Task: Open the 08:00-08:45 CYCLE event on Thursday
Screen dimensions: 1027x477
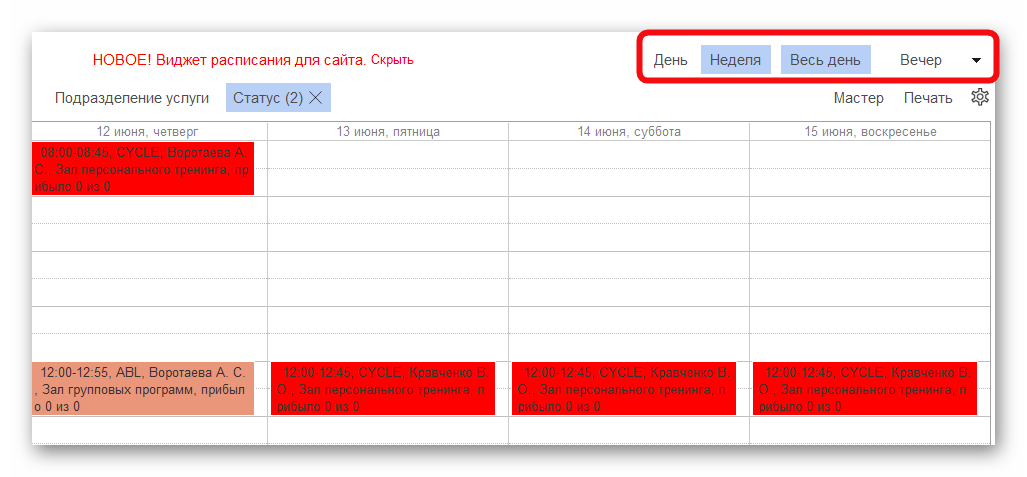Action: click(x=143, y=169)
